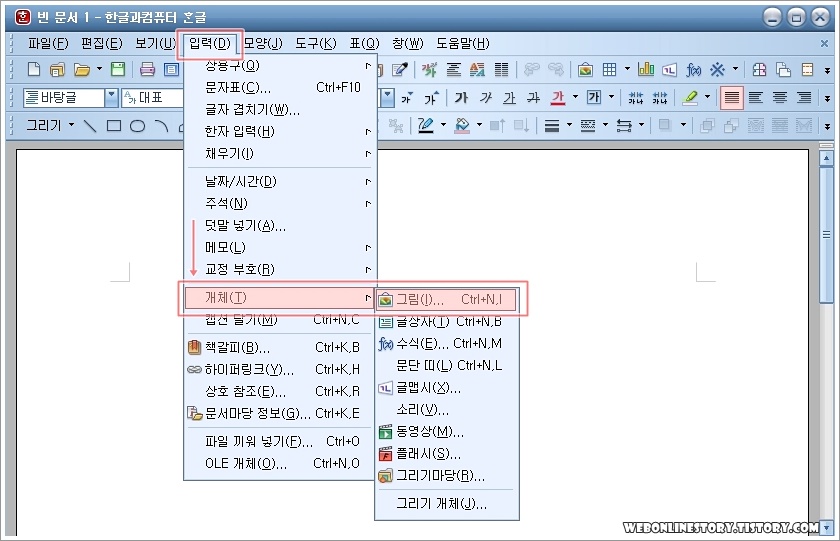The image size is (840, 541).
Task: Choose 글상자(T) in the submenu
Action: pos(447,321)
